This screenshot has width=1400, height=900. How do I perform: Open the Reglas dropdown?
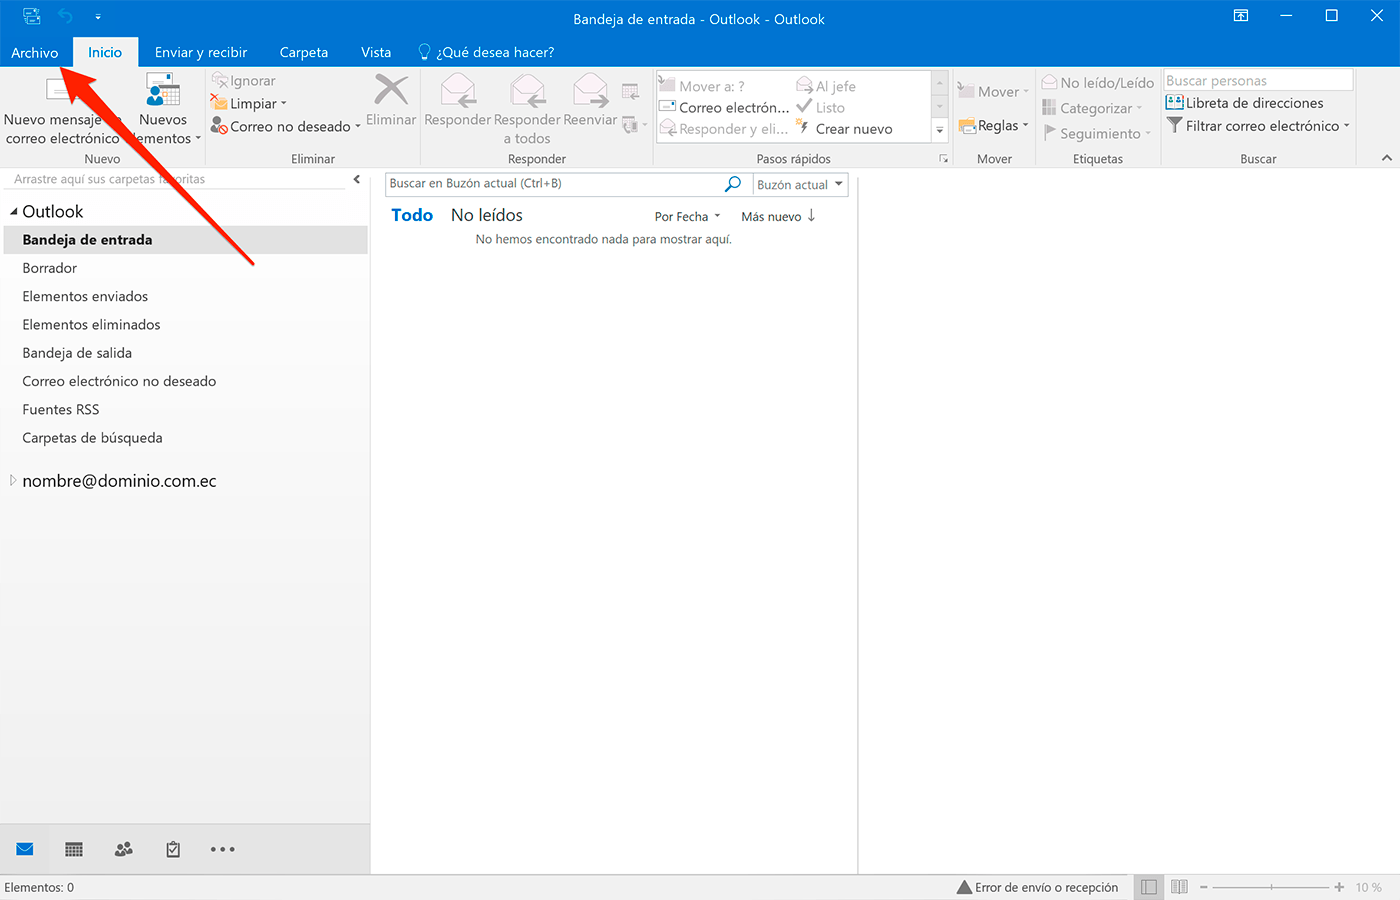click(x=995, y=125)
